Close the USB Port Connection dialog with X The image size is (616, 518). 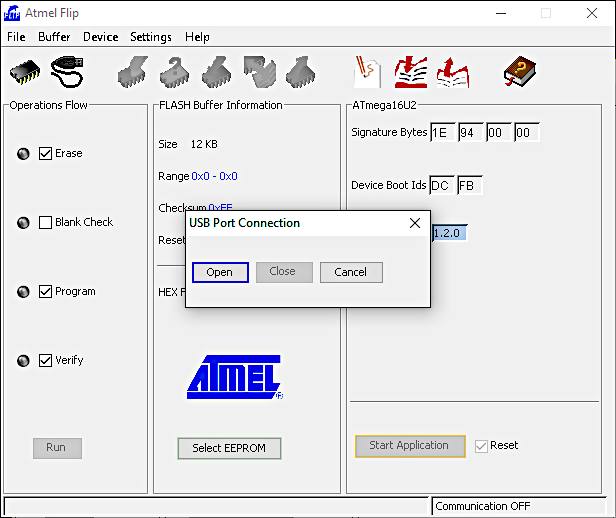415,223
